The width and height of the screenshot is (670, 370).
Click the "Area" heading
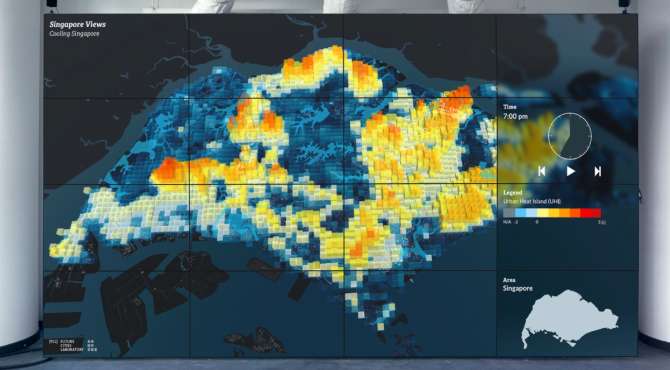click(x=509, y=280)
